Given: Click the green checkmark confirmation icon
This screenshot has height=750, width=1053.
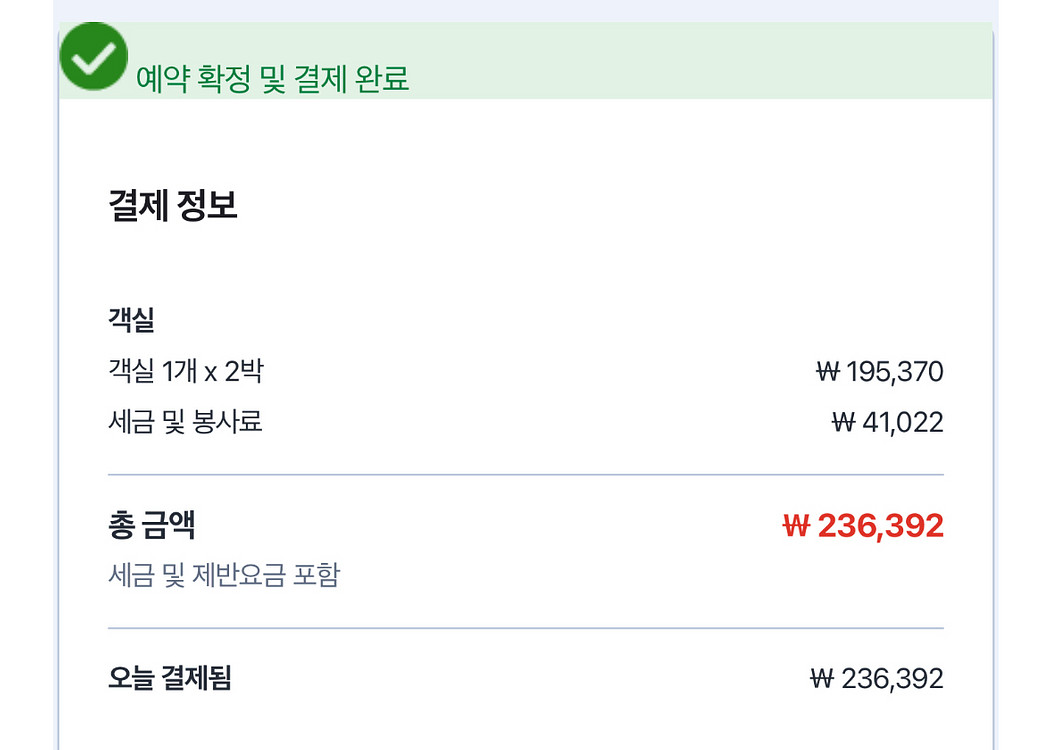Looking at the screenshot, I should pyautogui.click(x=94, y=56).
